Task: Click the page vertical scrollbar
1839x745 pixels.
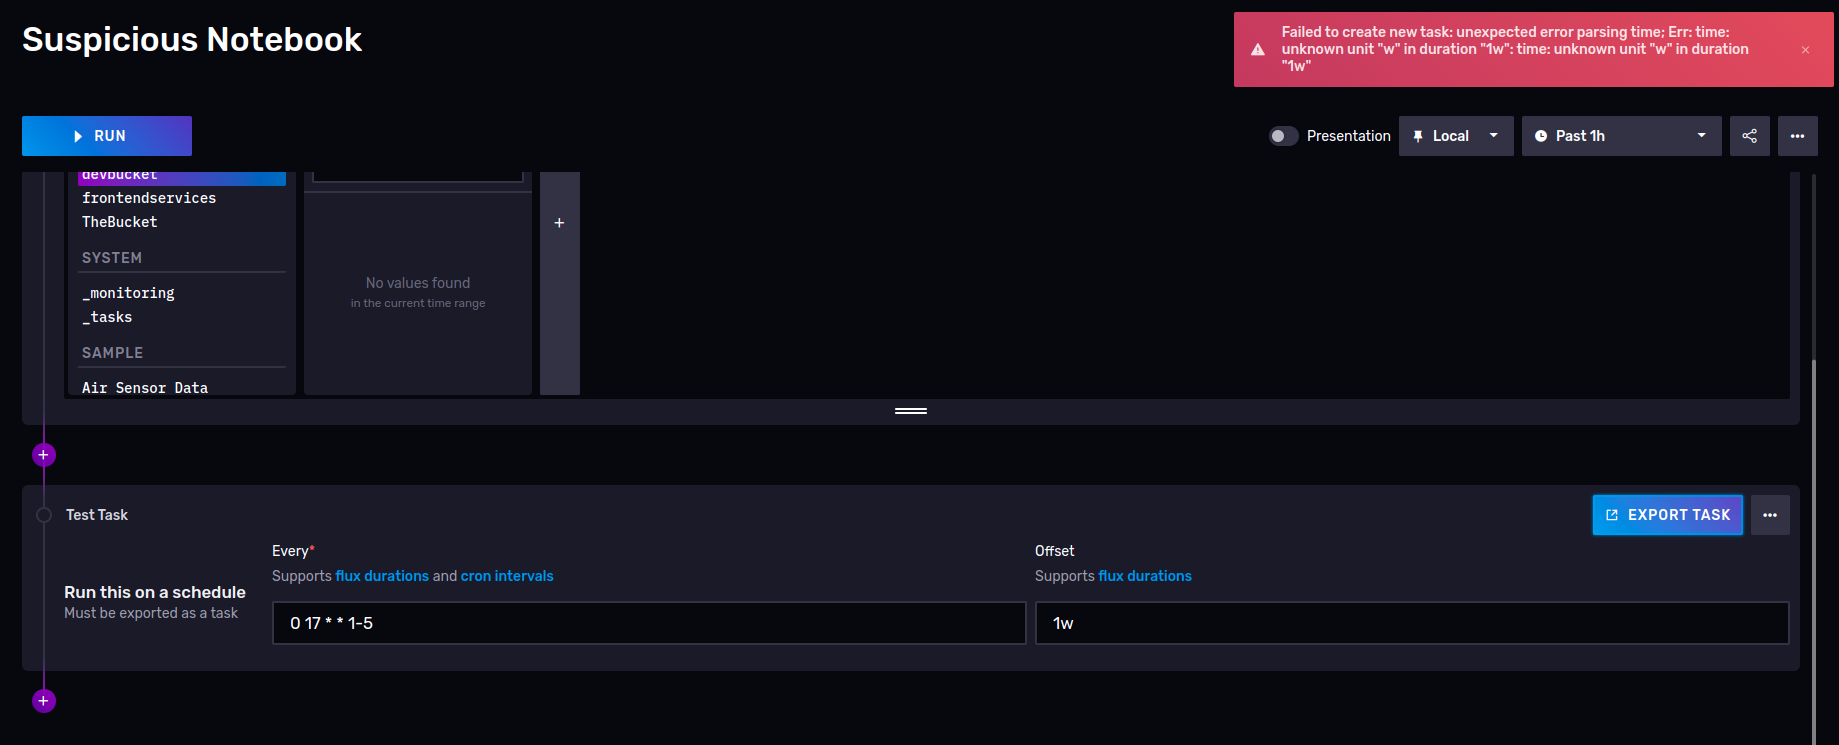Action: (x=1814, y=550)
